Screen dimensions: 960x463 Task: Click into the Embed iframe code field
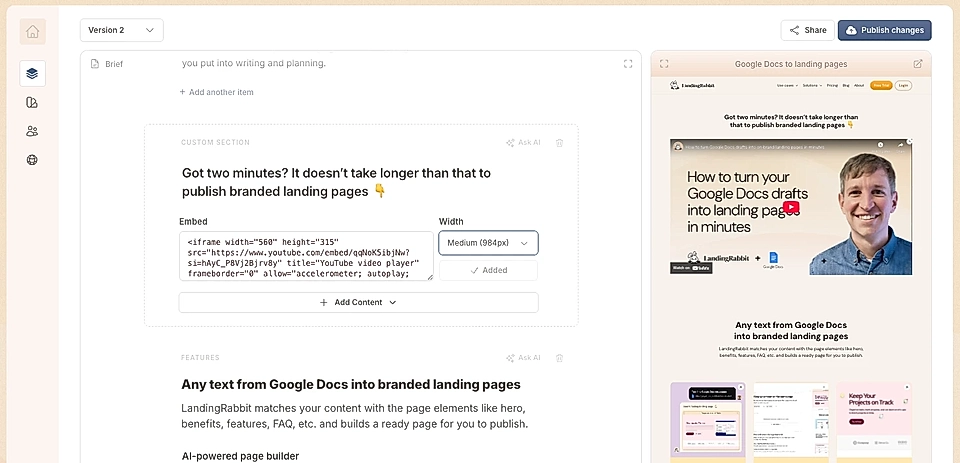point(305,256)
